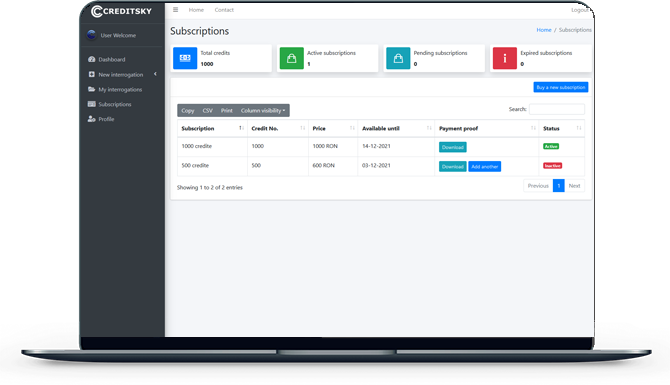Screen dimensions: 670x385
Task: Click the Subscriptions page heading
Action: (x=200, y=31)
